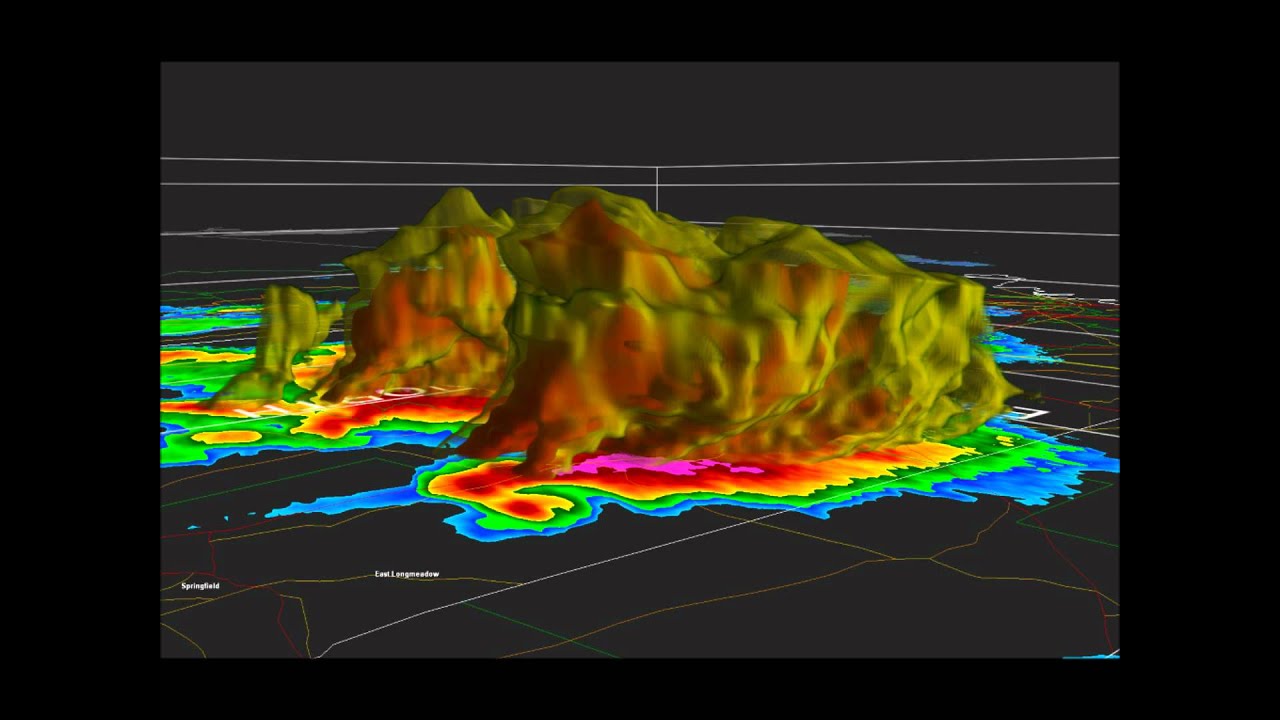The width and height of the screenshot is (1280, 720).
Task: Click the East Longmeadow map label
Action: pyautogui.click(x=407, y=574)
